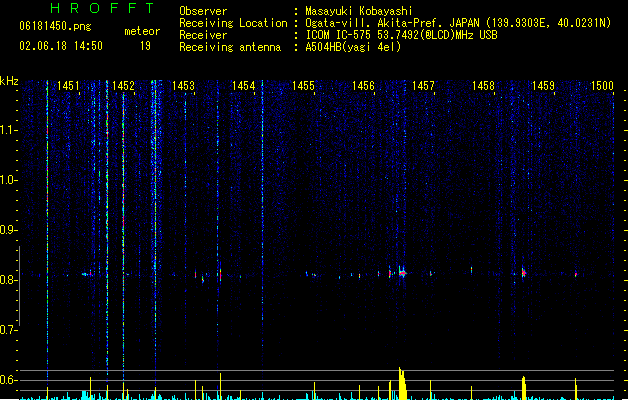
Task: Click the meteor count value 19
Action: coord(145,46)
